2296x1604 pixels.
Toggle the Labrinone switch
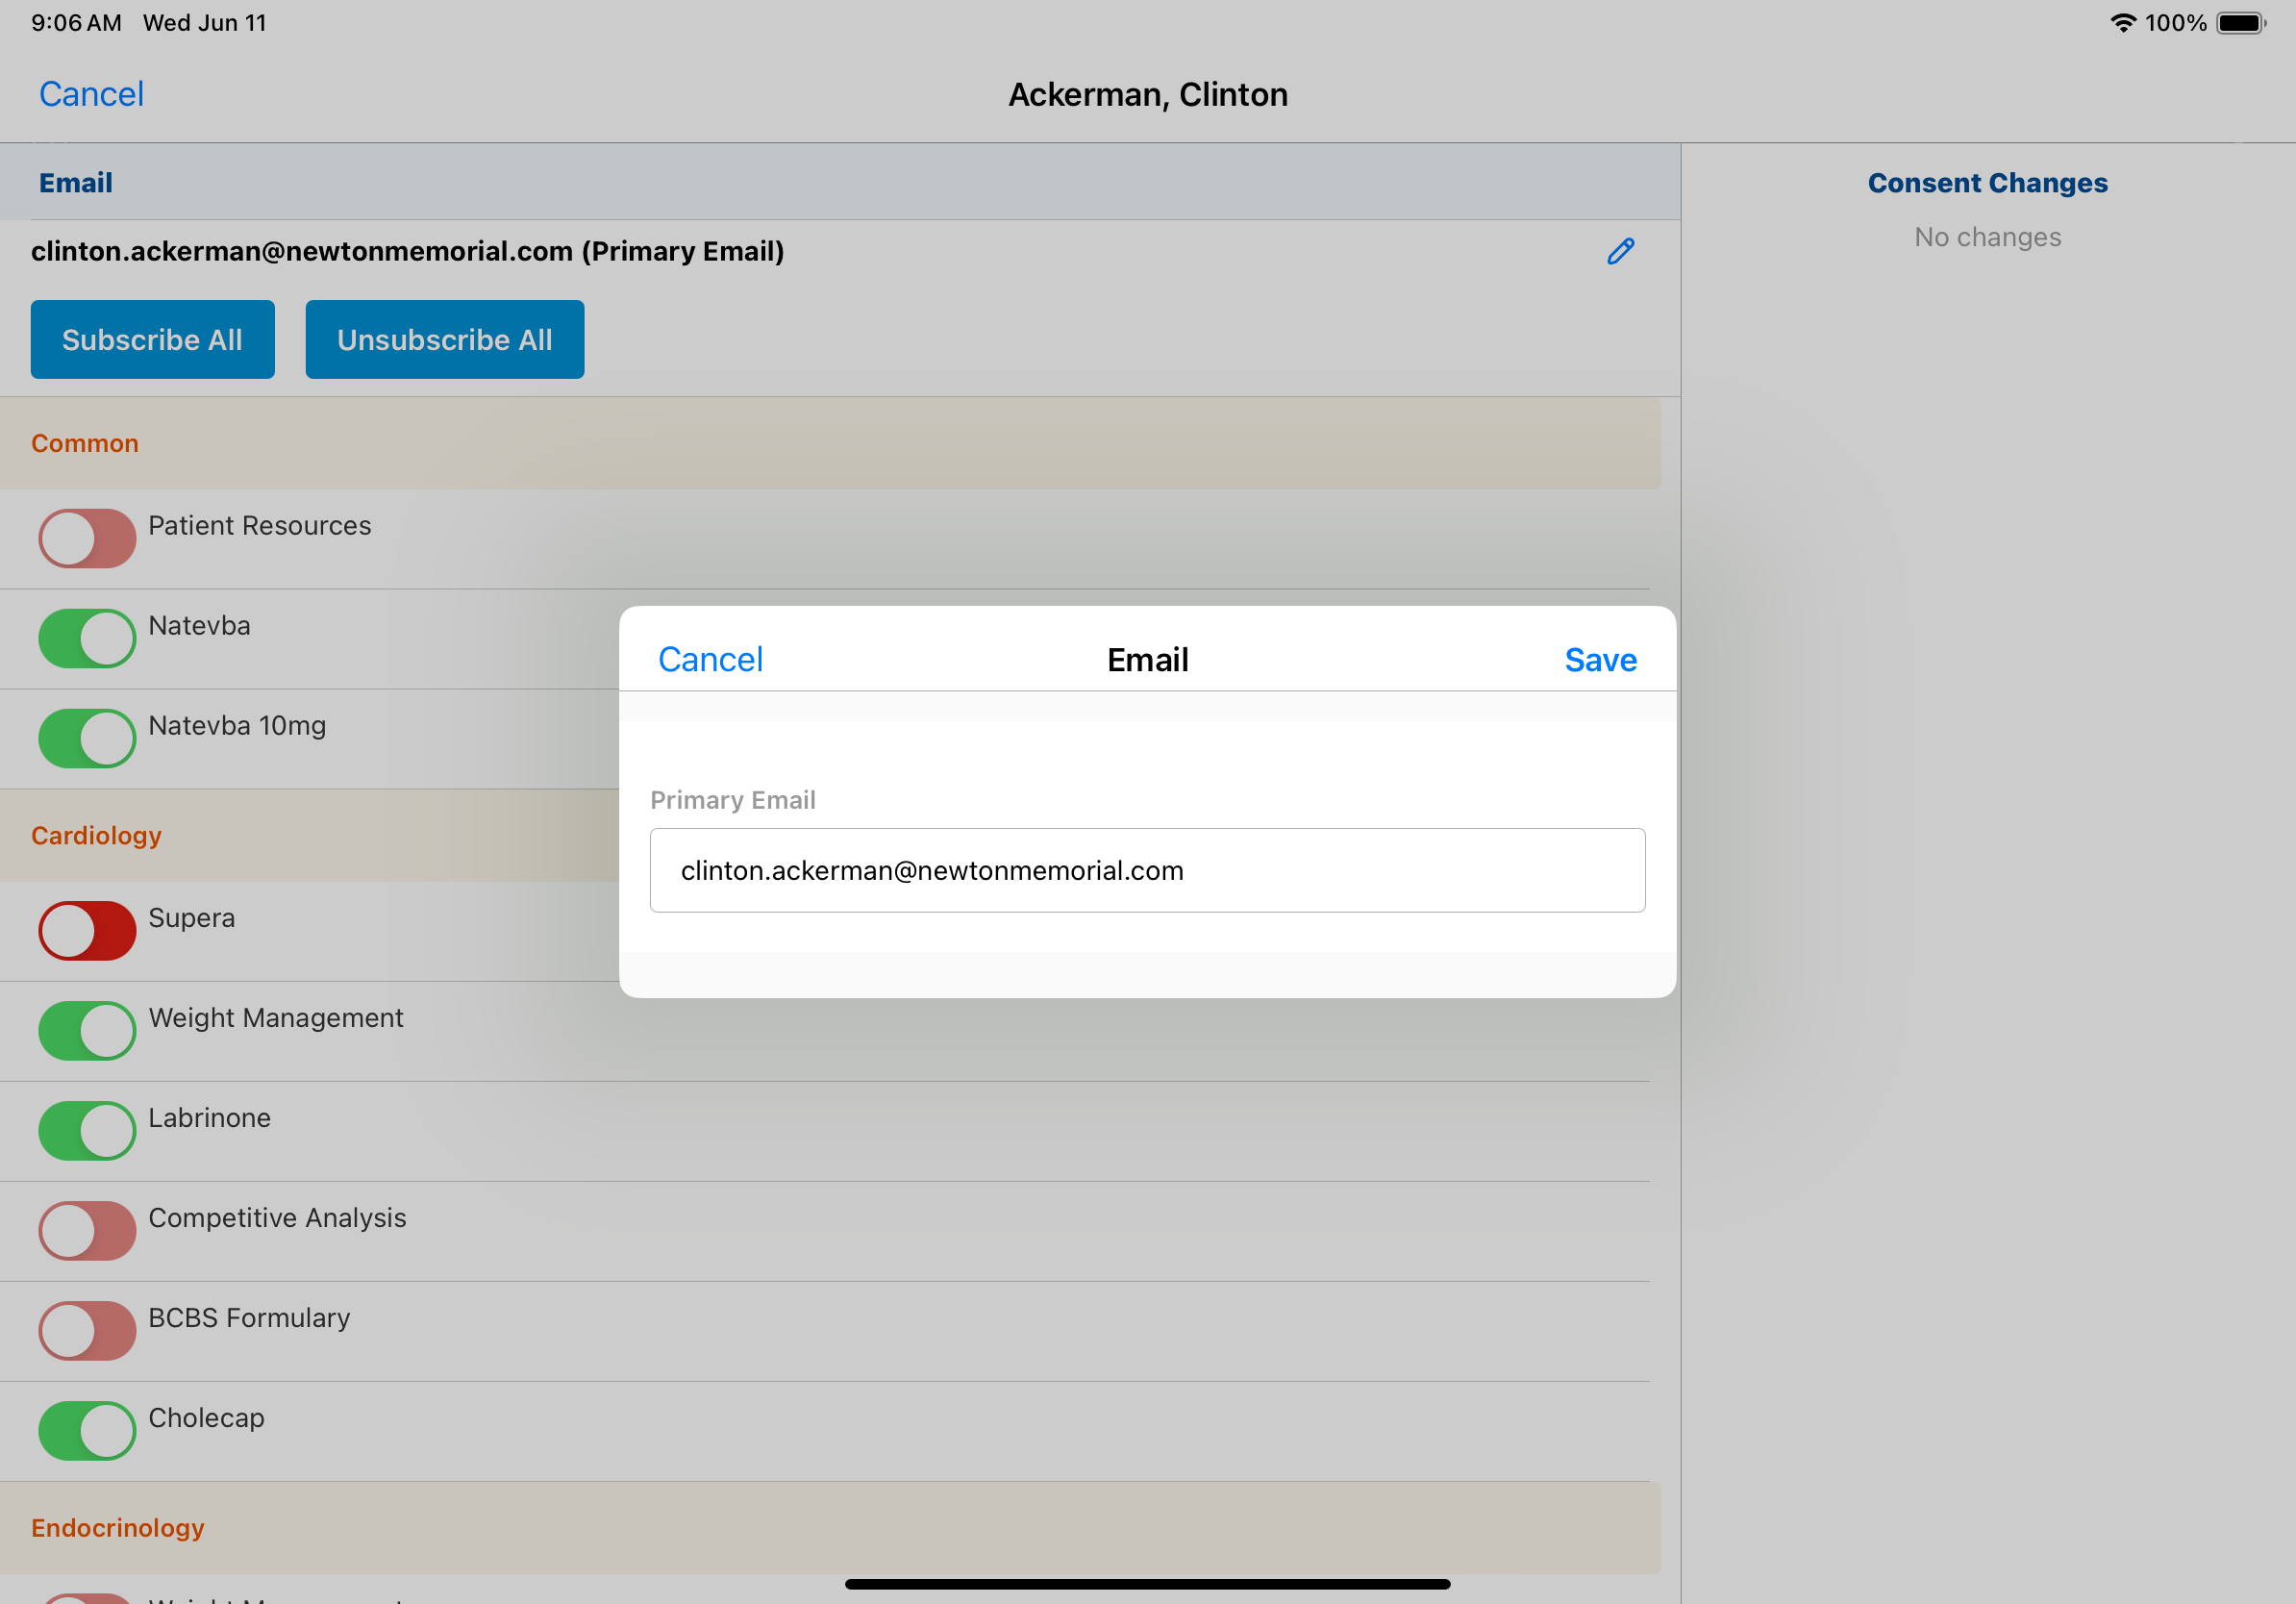pos(87,1130)
